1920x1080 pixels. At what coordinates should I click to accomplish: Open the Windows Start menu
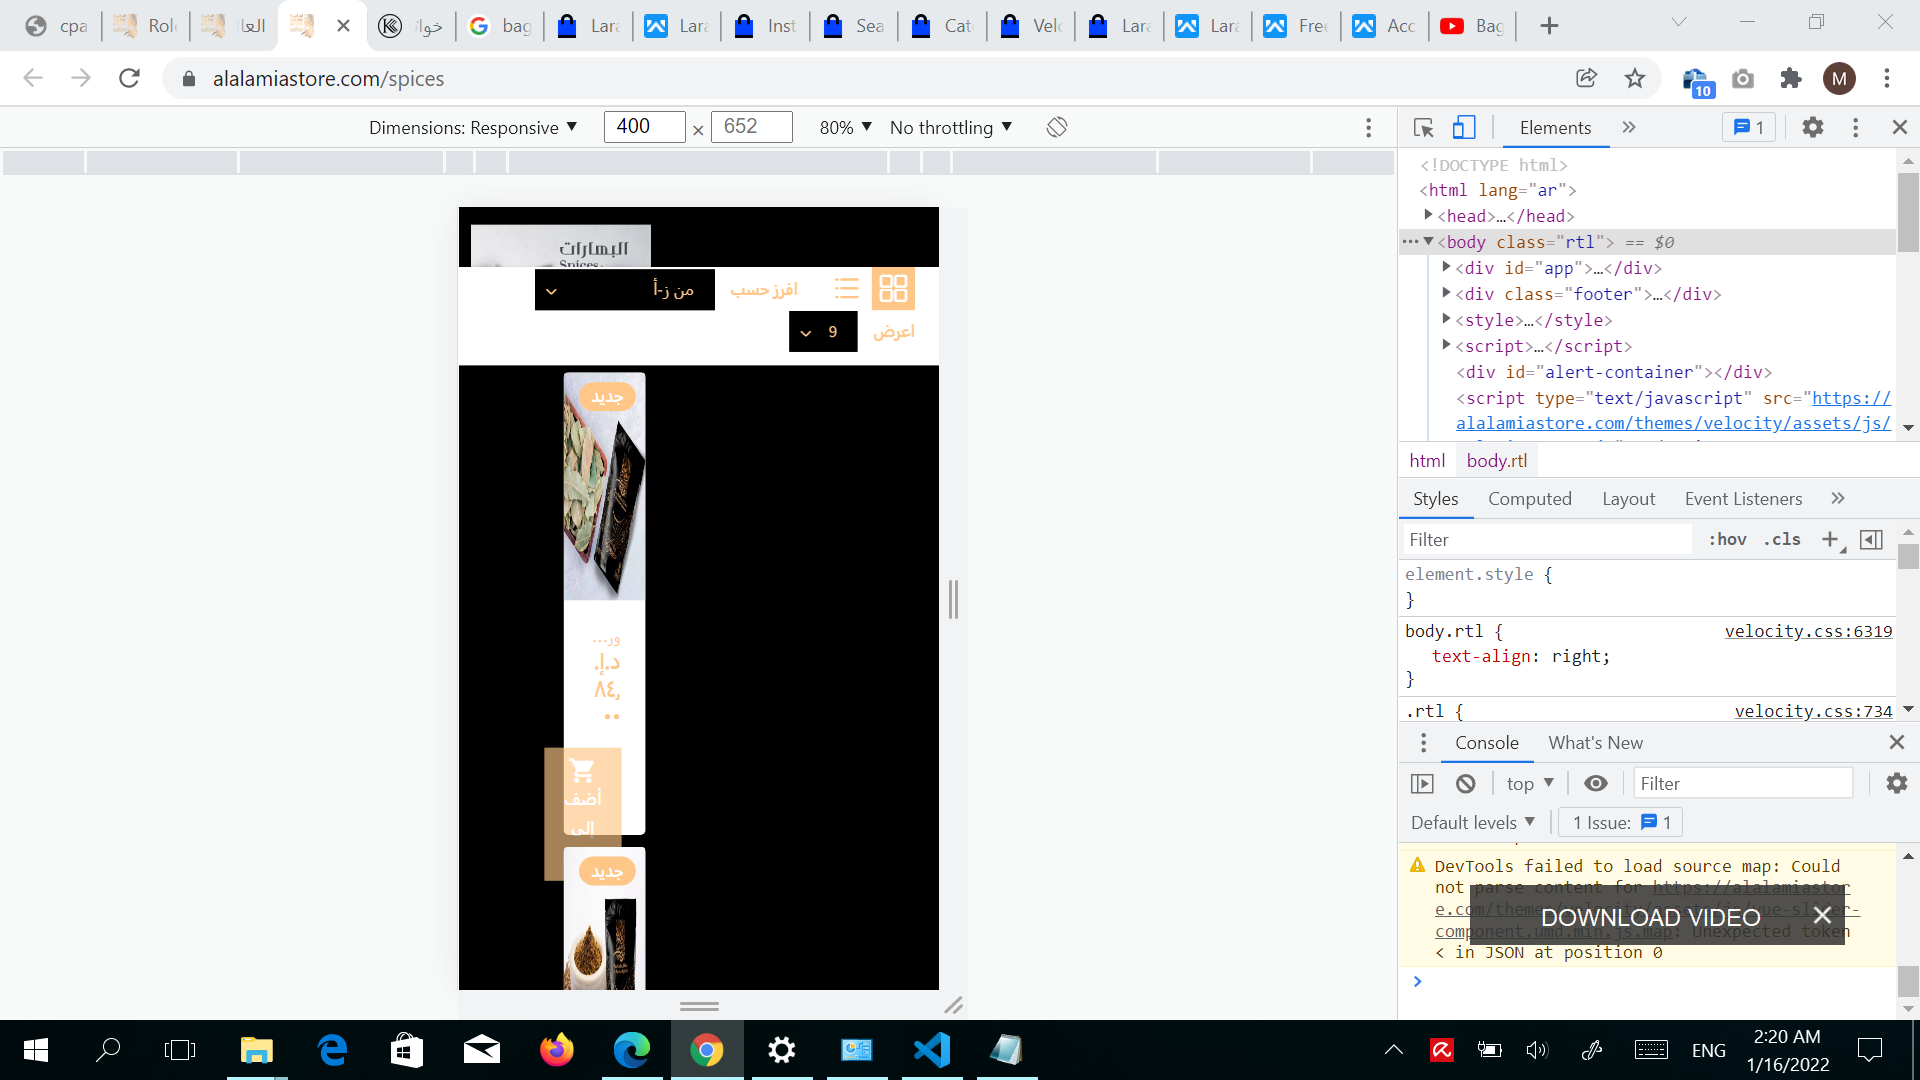coord(35,1049)
